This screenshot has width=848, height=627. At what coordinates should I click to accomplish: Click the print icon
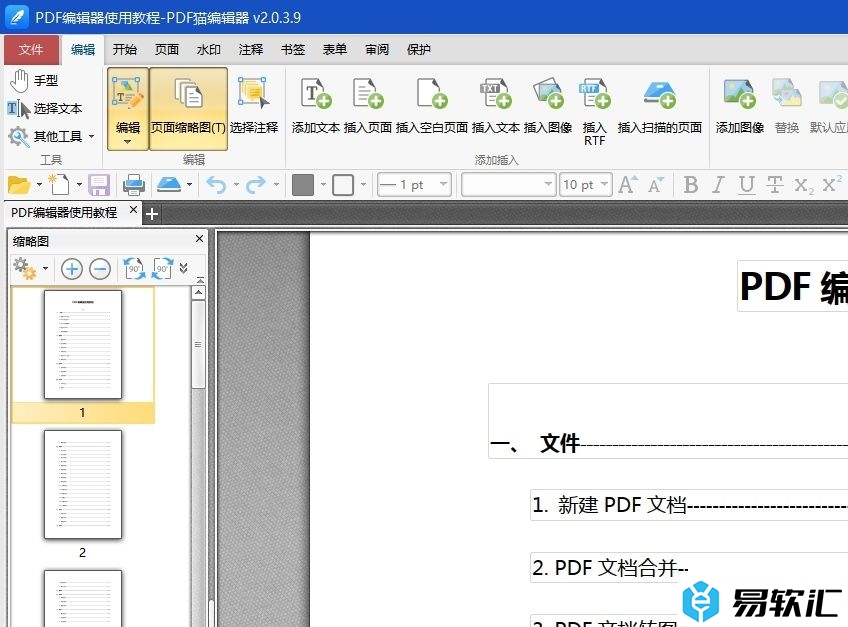tap(134, 185)
